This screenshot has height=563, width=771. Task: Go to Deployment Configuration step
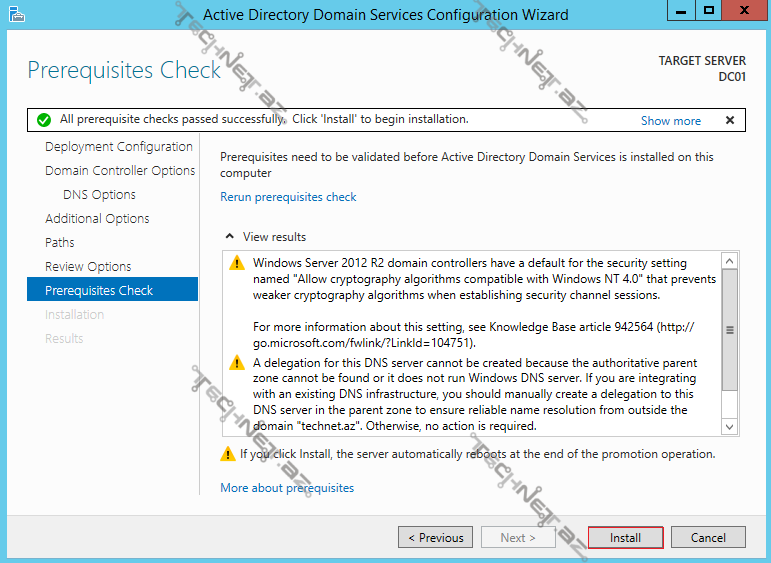tap(118, 146)
